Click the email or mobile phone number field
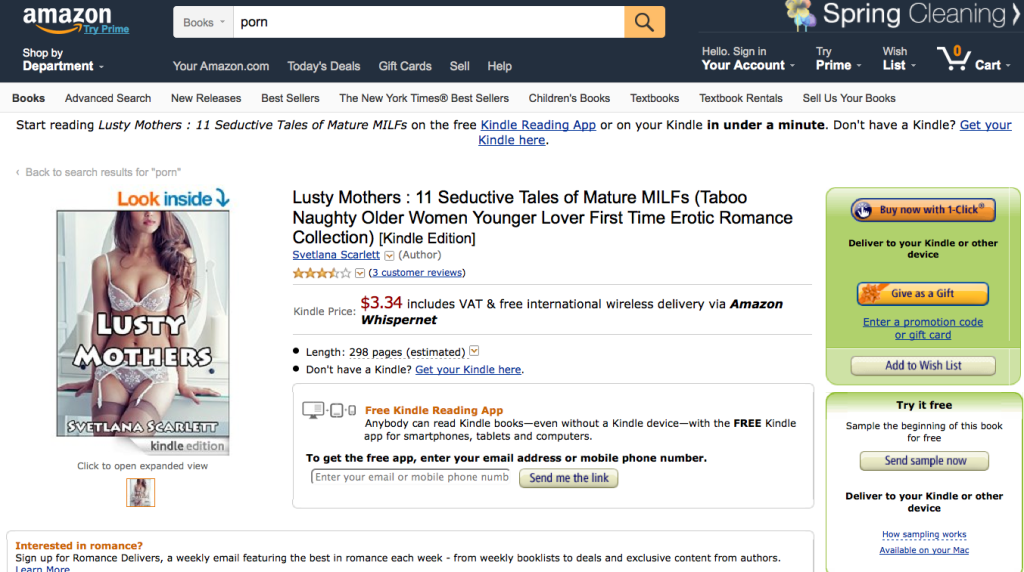Screen dimensions: 1024x572 click(x=411, y=477)
